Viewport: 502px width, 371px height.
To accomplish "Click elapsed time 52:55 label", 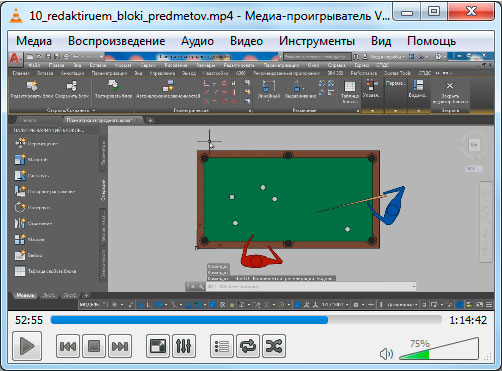I will coord(29,320).
